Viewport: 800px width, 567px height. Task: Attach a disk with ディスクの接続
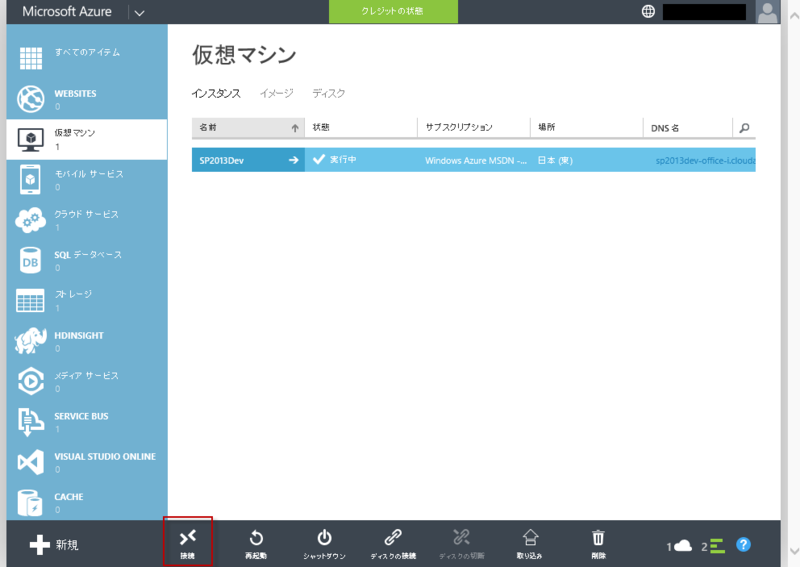(393, 544)
